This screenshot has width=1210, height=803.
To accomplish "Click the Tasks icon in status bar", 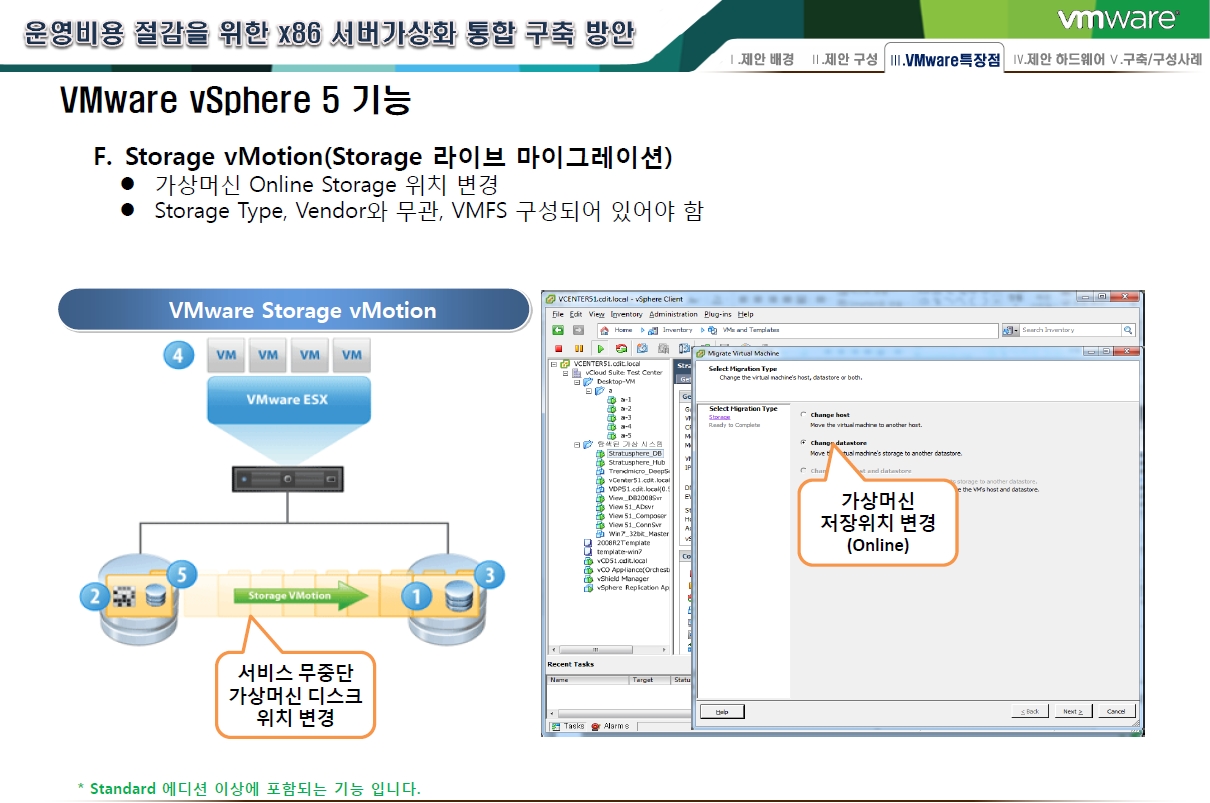I will coord(556,726).
